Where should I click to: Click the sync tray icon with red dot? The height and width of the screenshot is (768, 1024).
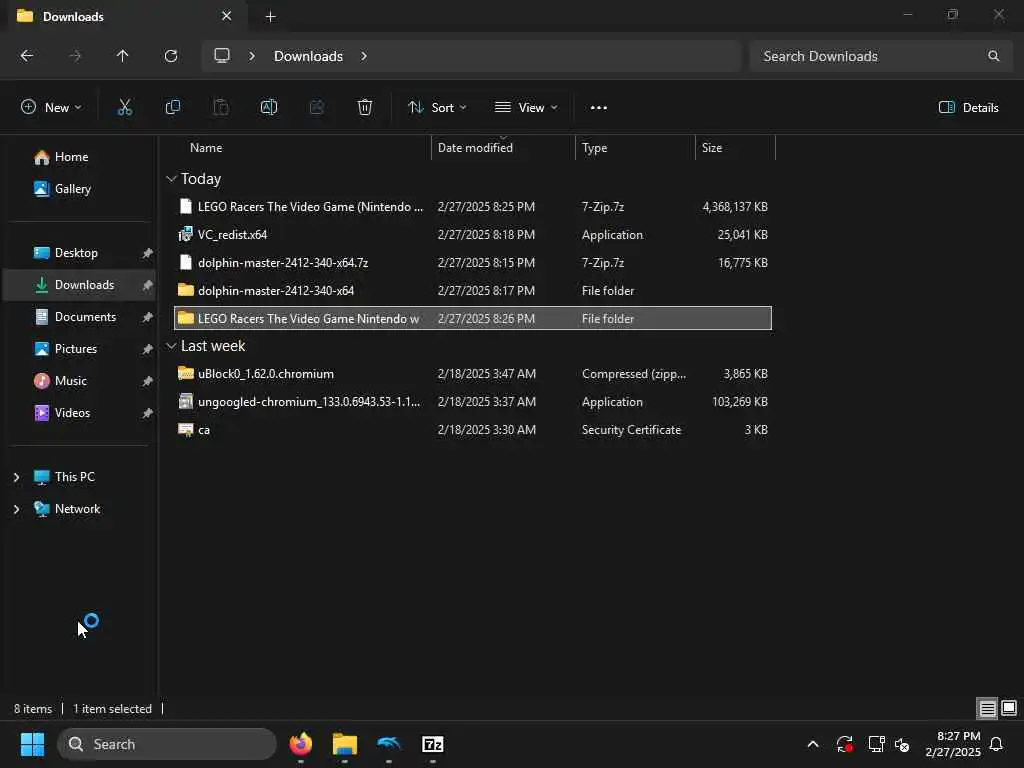pyautogui.click(x=844, y=744)
